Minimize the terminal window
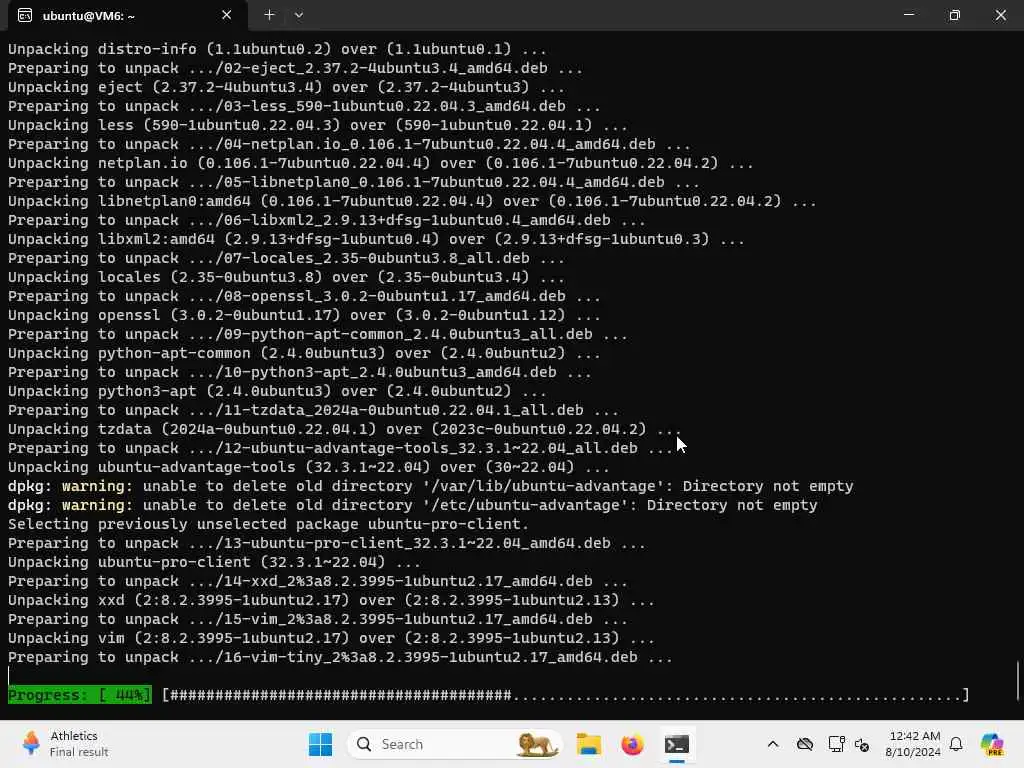 (x=908, y=14)
